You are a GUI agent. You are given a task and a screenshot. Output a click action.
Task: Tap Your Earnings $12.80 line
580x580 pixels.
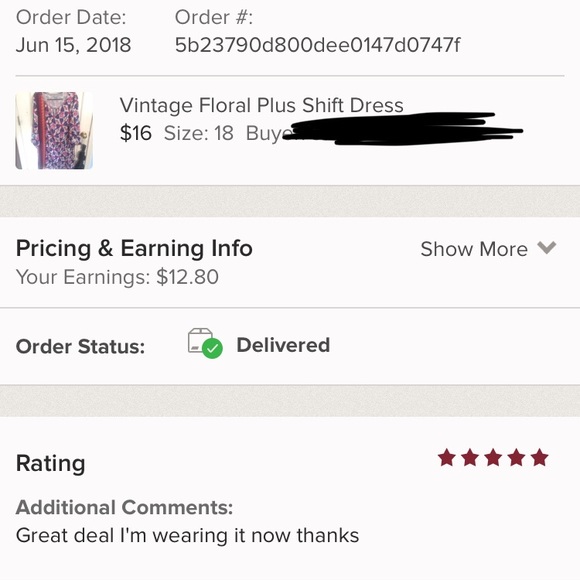tap(117, 277)
